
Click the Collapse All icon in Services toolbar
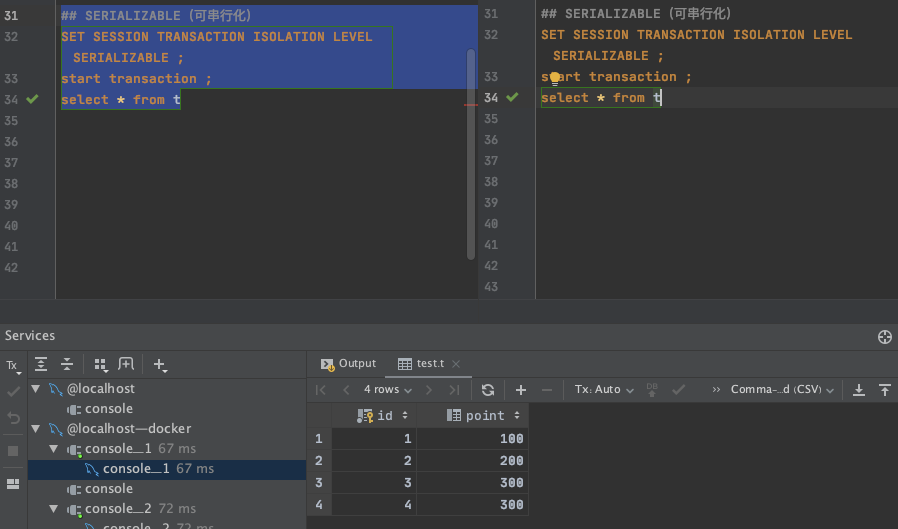[x=67, y=364]
